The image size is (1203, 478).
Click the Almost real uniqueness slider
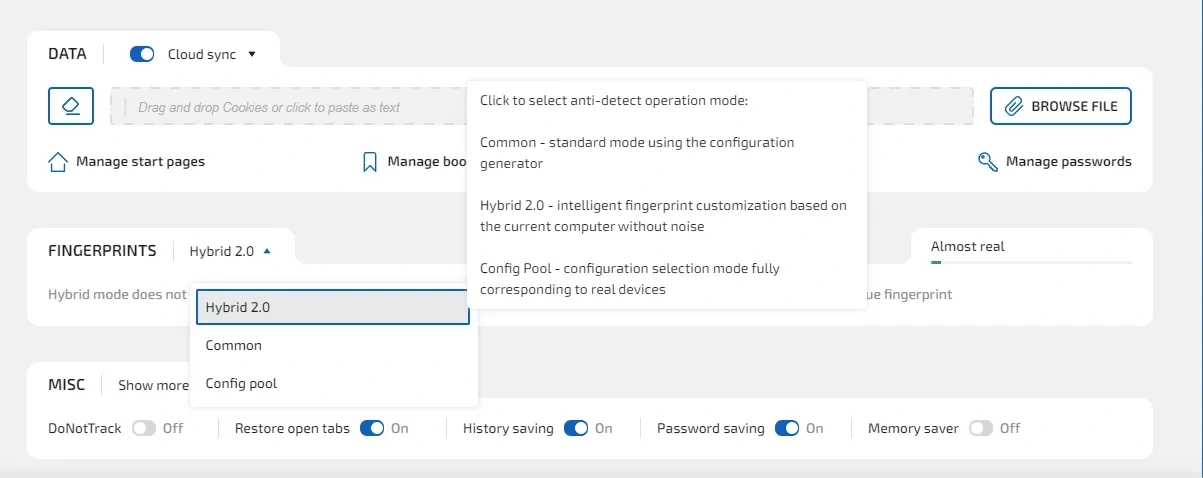pos(1031,262)
